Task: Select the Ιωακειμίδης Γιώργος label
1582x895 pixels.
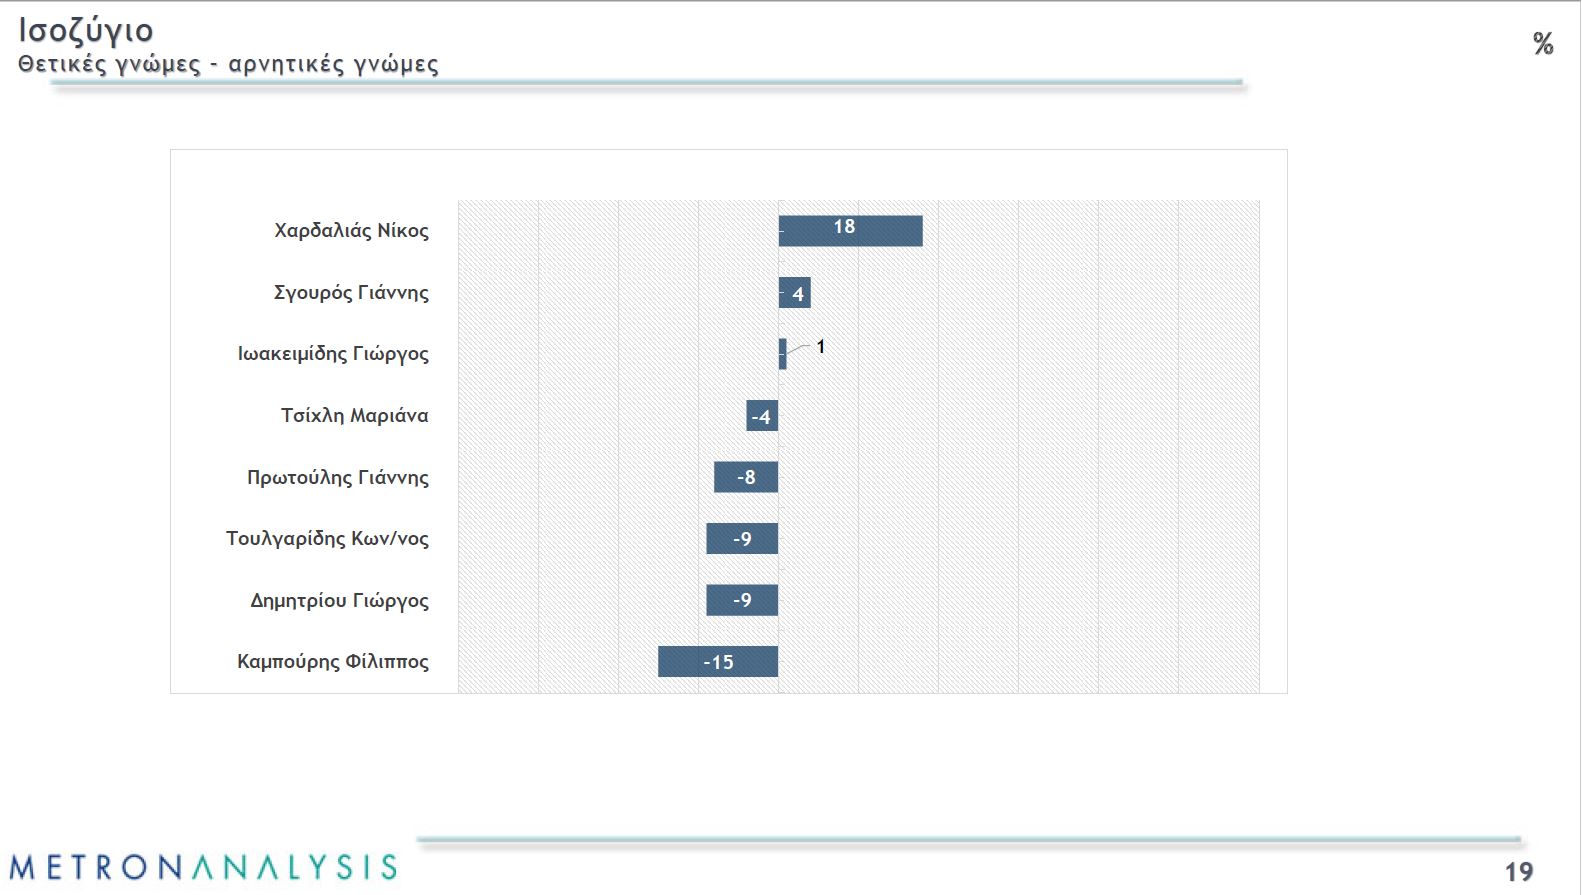Action: pos(333,354)
